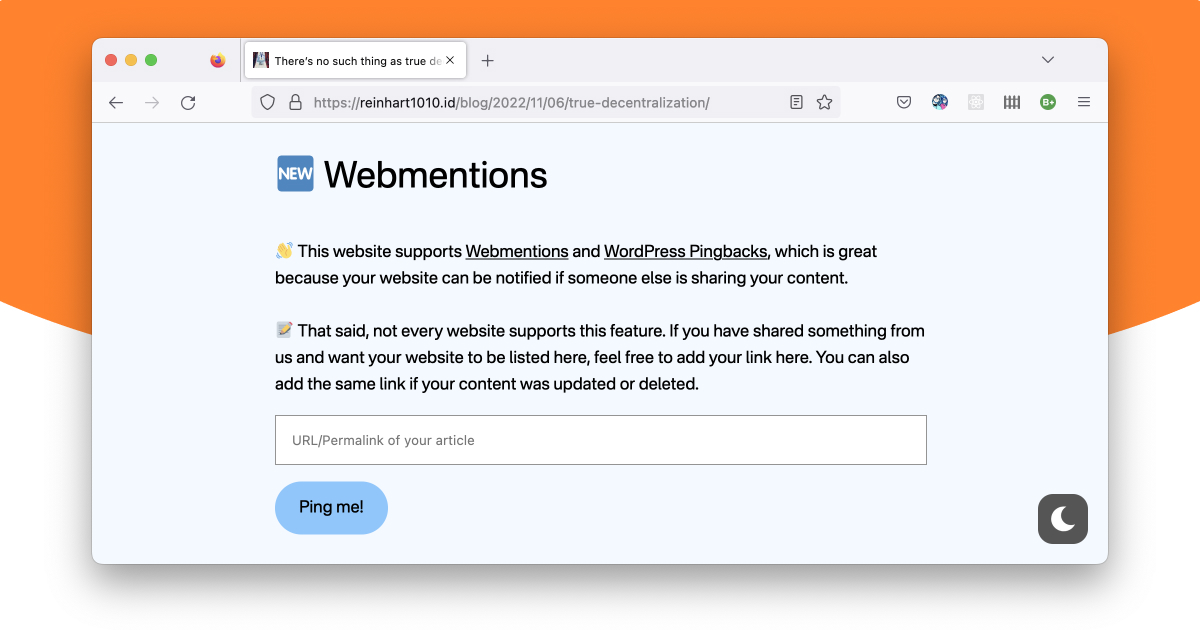
Task: Save page to Pocket
Action: [x=904, y=102]
